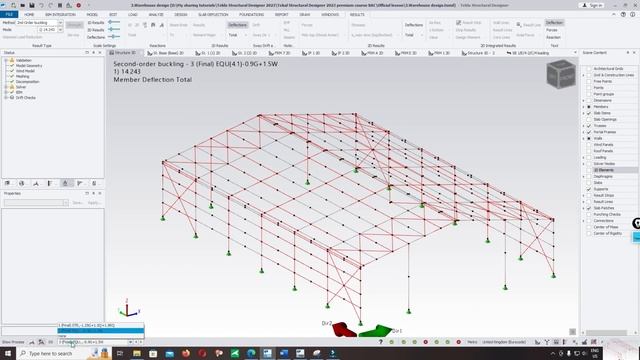Select the highlighted loadcase in dropdown list

[101, 331]
